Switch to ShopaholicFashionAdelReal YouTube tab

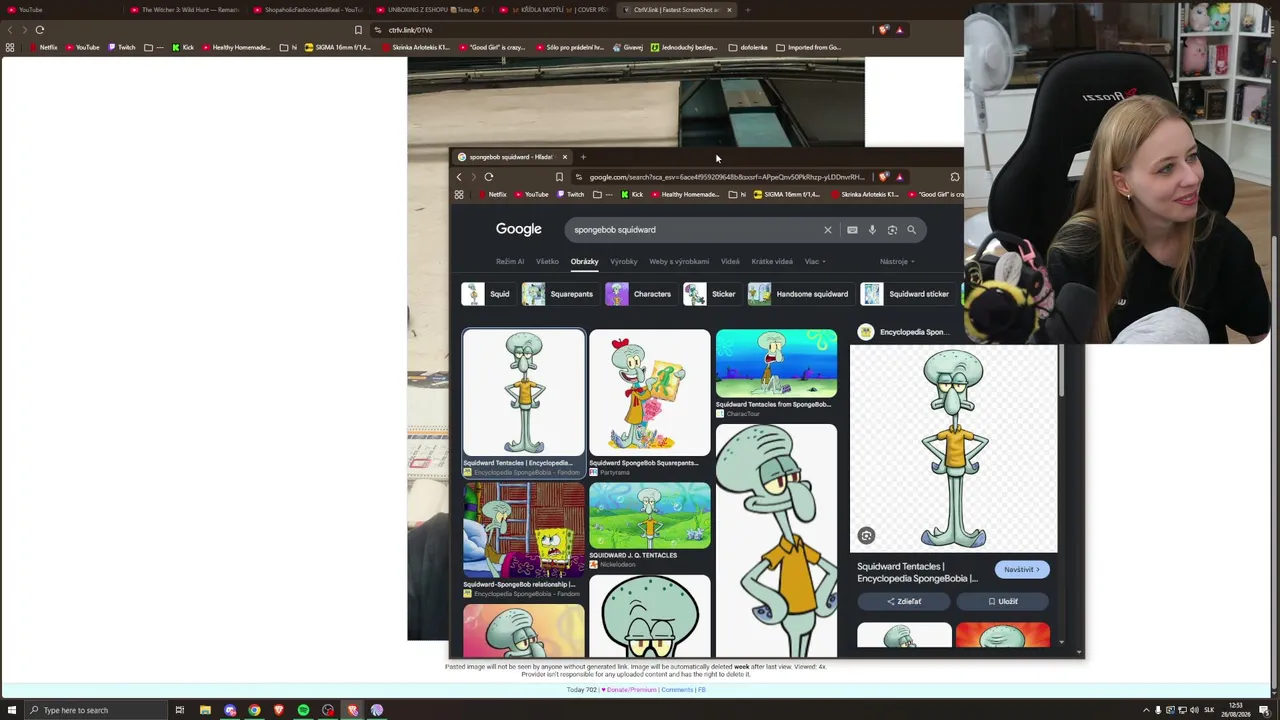click(x=308, y=10)
